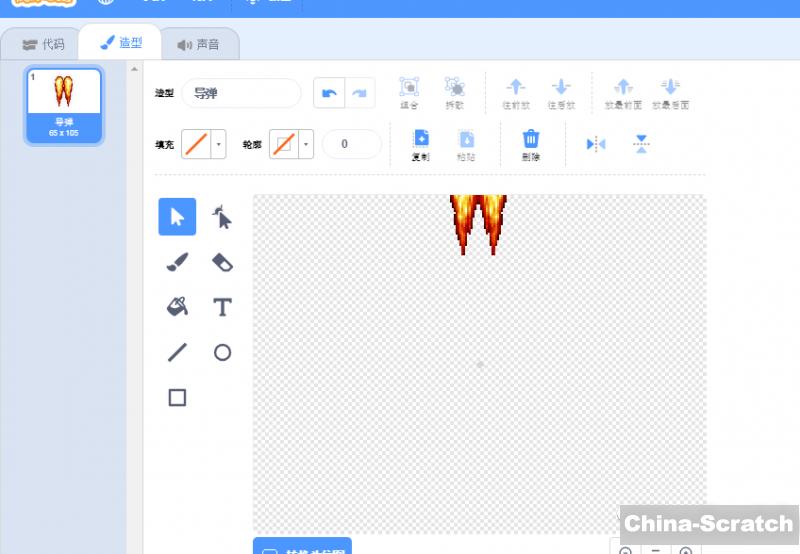The image size is (800, 554).
Task: Choose the Circle tool
Action: (x=222, y=352)
